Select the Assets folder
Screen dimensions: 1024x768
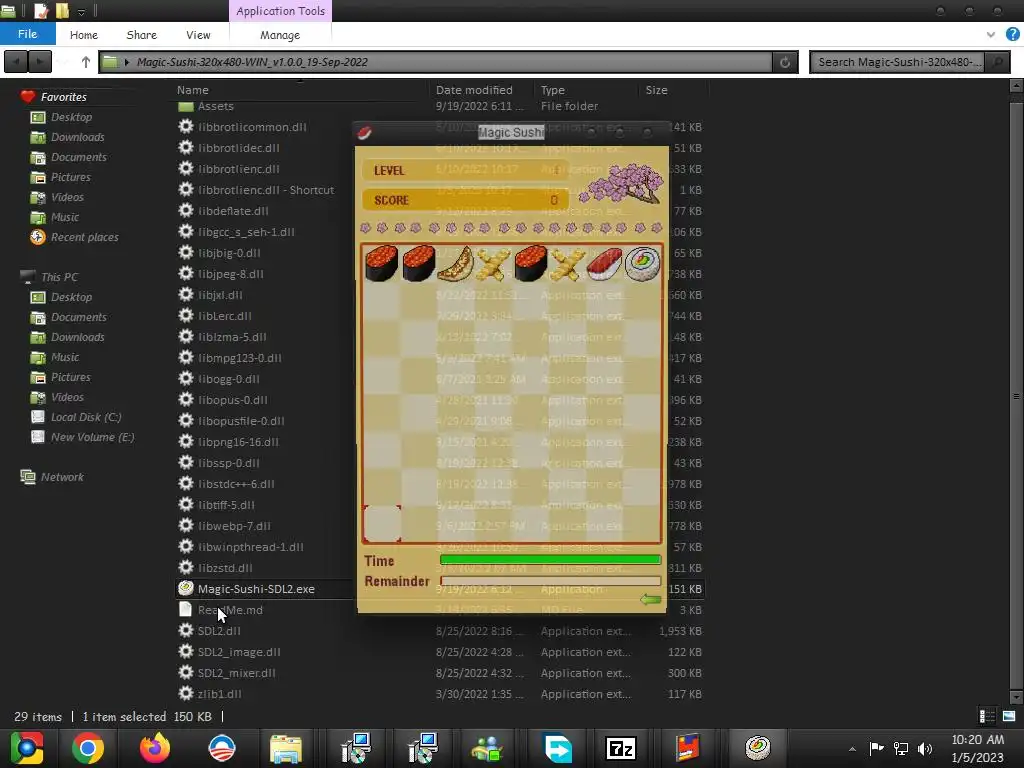pos(216,106)
